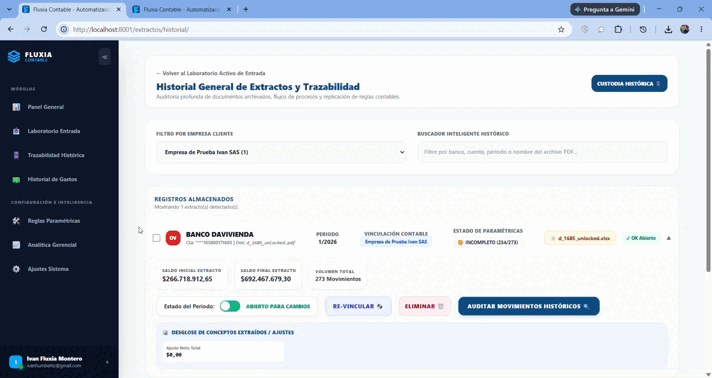Screen dimensions: 712x378
Task: Click the ELIMINAR button
Action: point(424,306)
